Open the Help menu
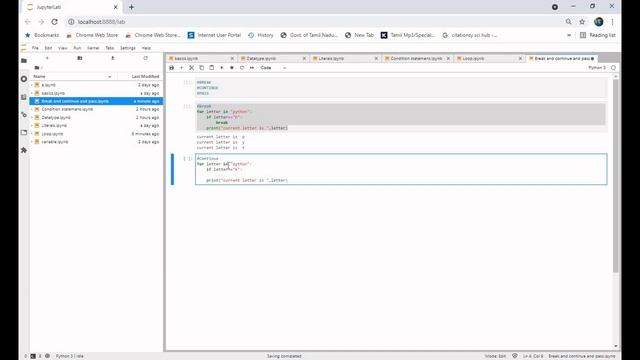This screenshot has height=360, width=640. click(x=146, y=48)
